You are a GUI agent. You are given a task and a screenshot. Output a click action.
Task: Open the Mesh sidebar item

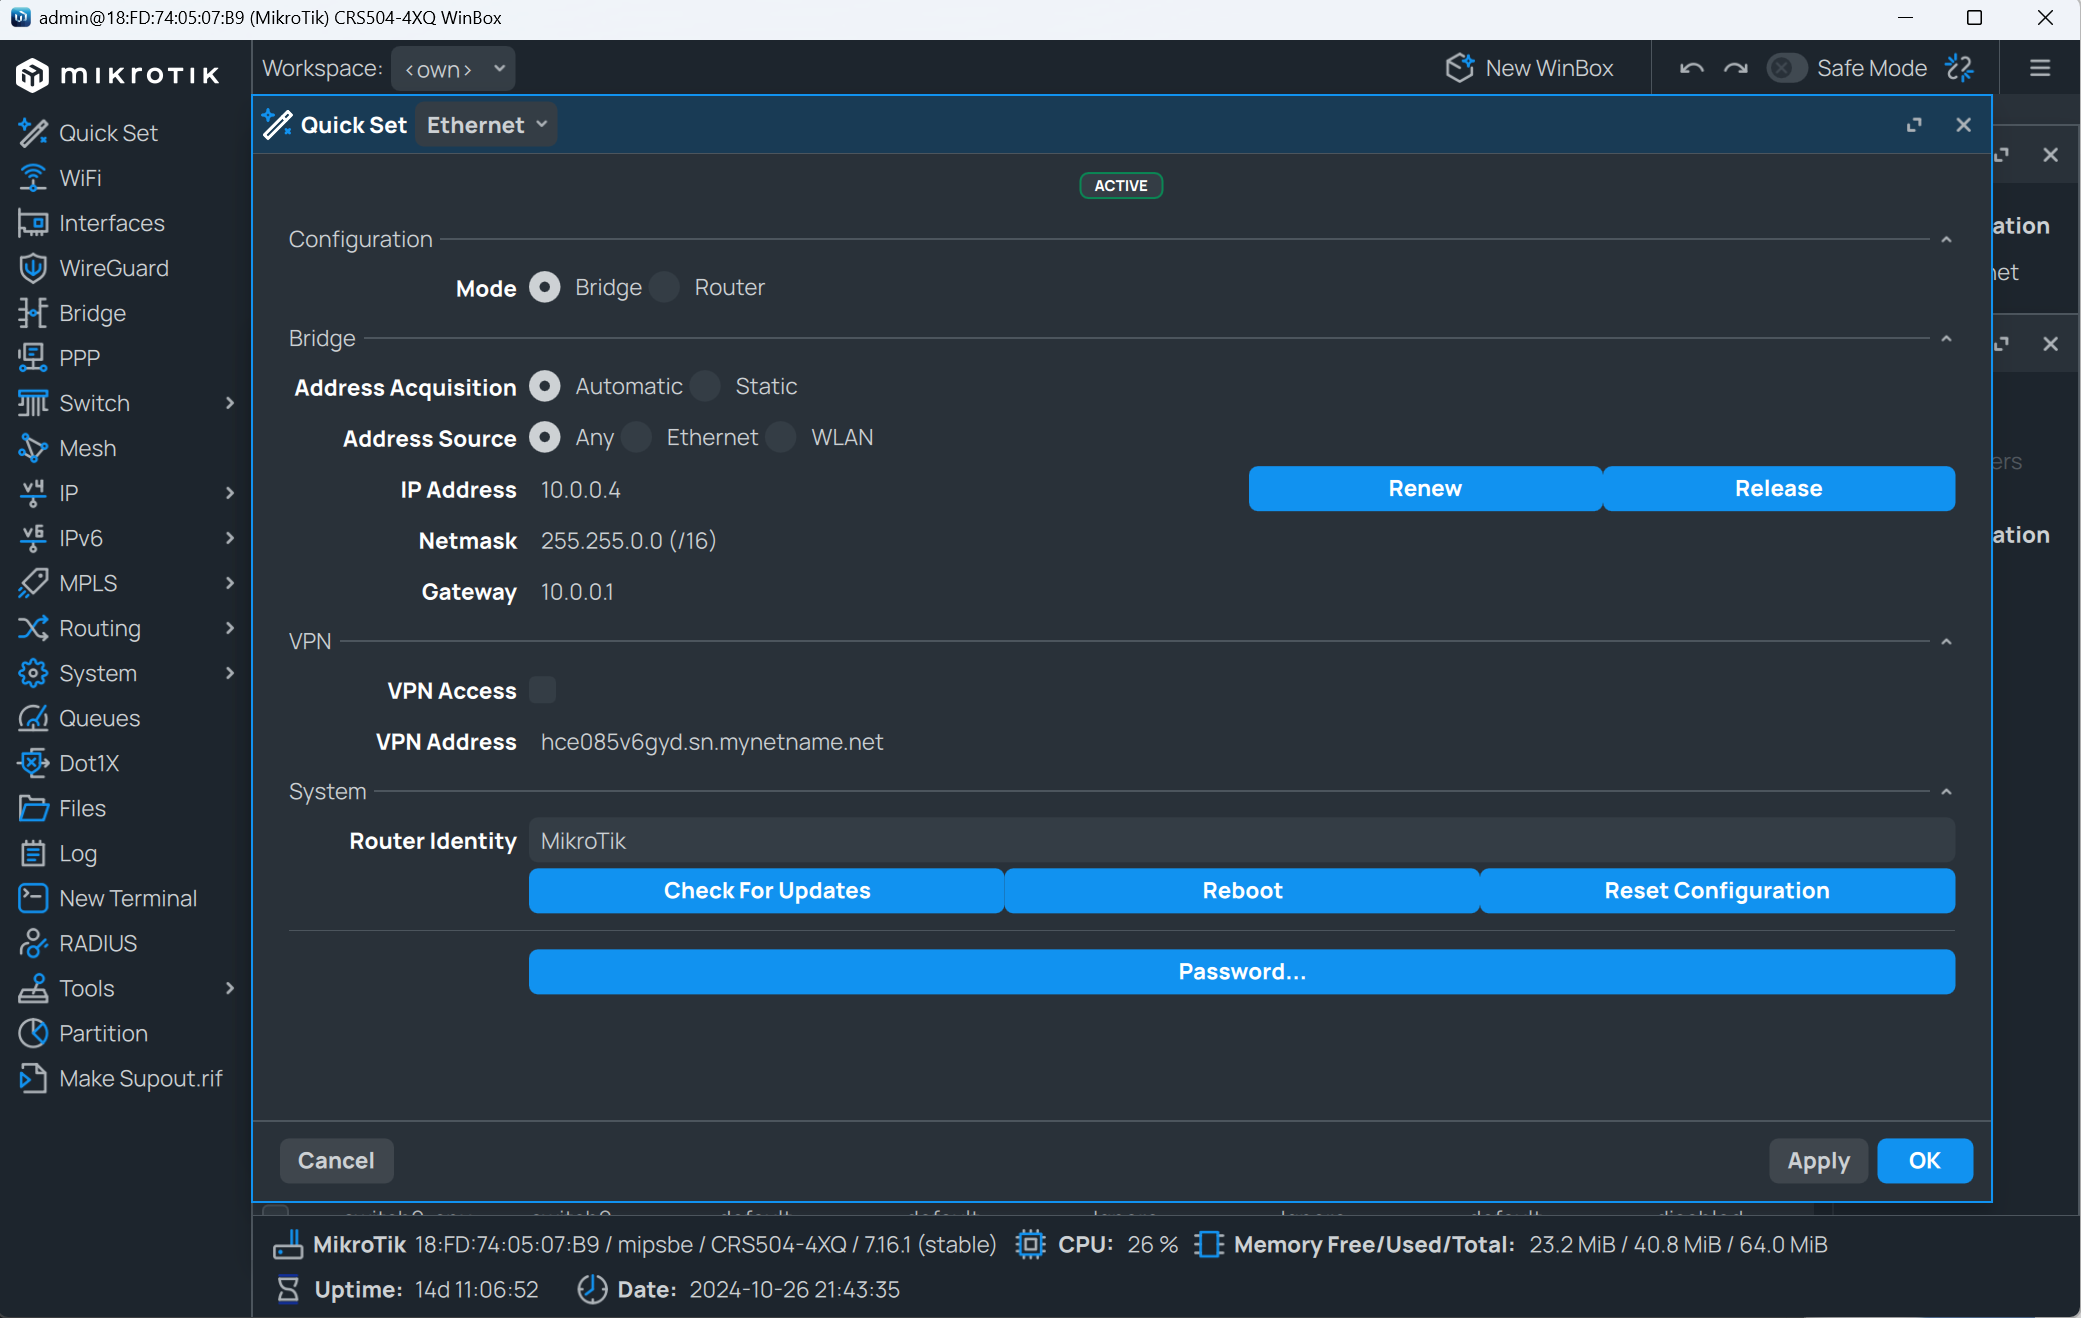point(87,447)
